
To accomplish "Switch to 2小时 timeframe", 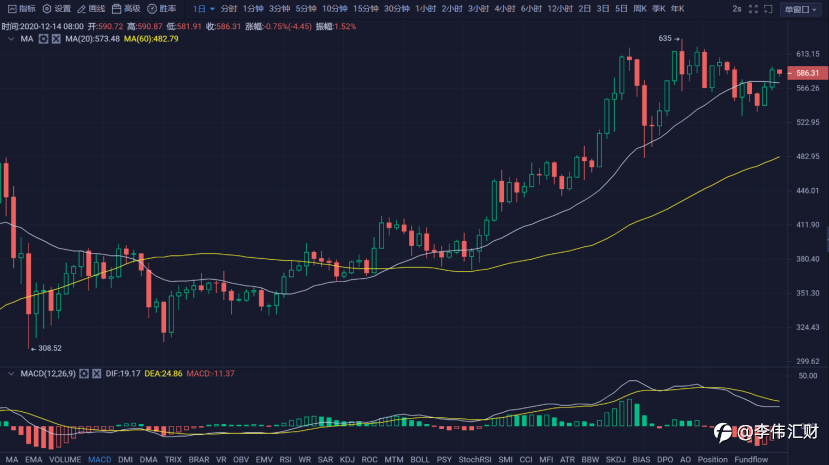I will click(452, 9).
